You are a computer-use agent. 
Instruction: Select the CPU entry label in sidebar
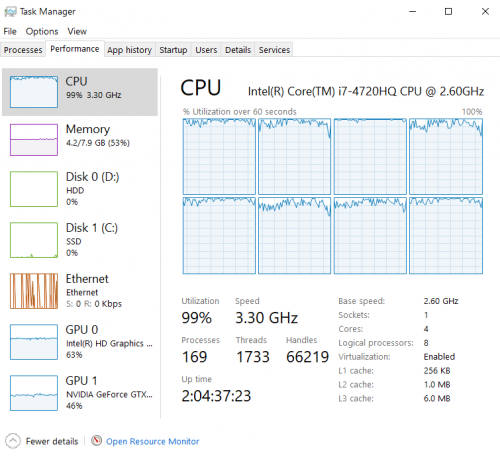coord(76,81)
